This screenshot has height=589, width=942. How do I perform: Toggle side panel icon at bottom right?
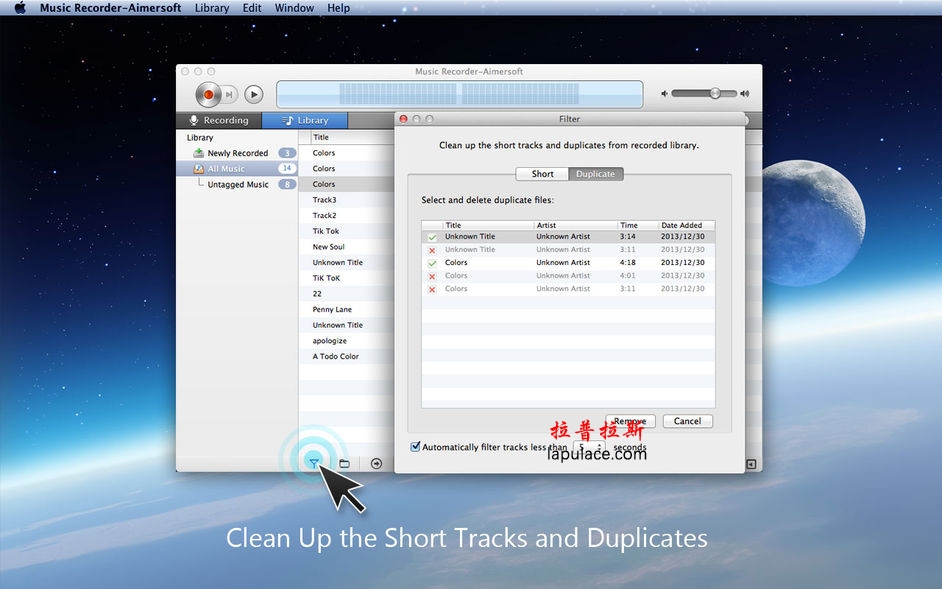point(751,464)
